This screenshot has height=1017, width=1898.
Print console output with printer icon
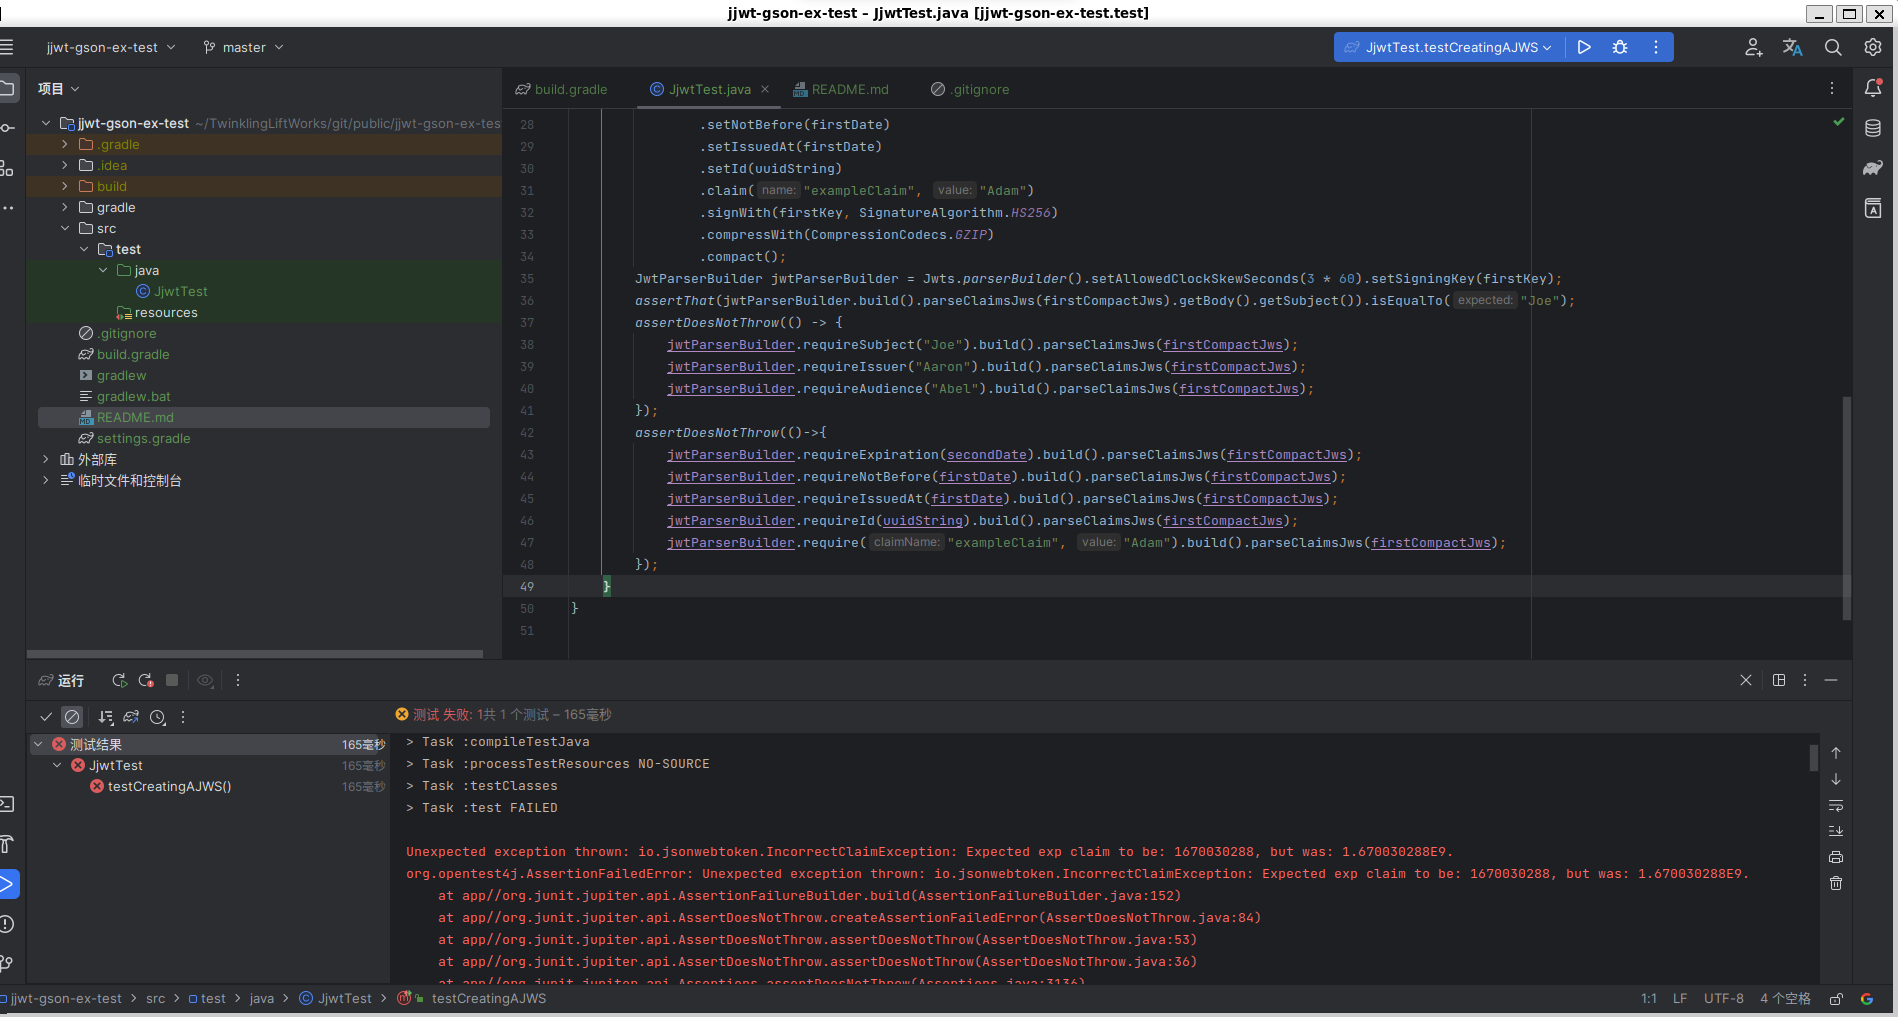tap(1836, 857)
